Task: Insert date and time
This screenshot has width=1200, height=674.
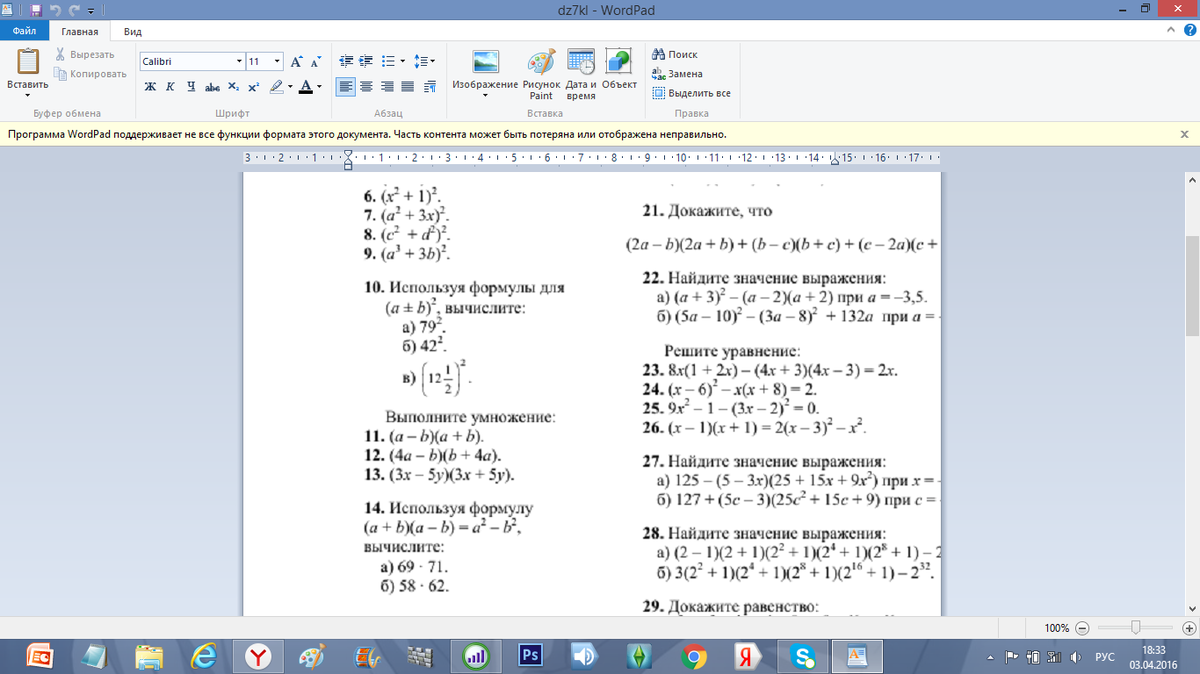Action: (581, 73)
